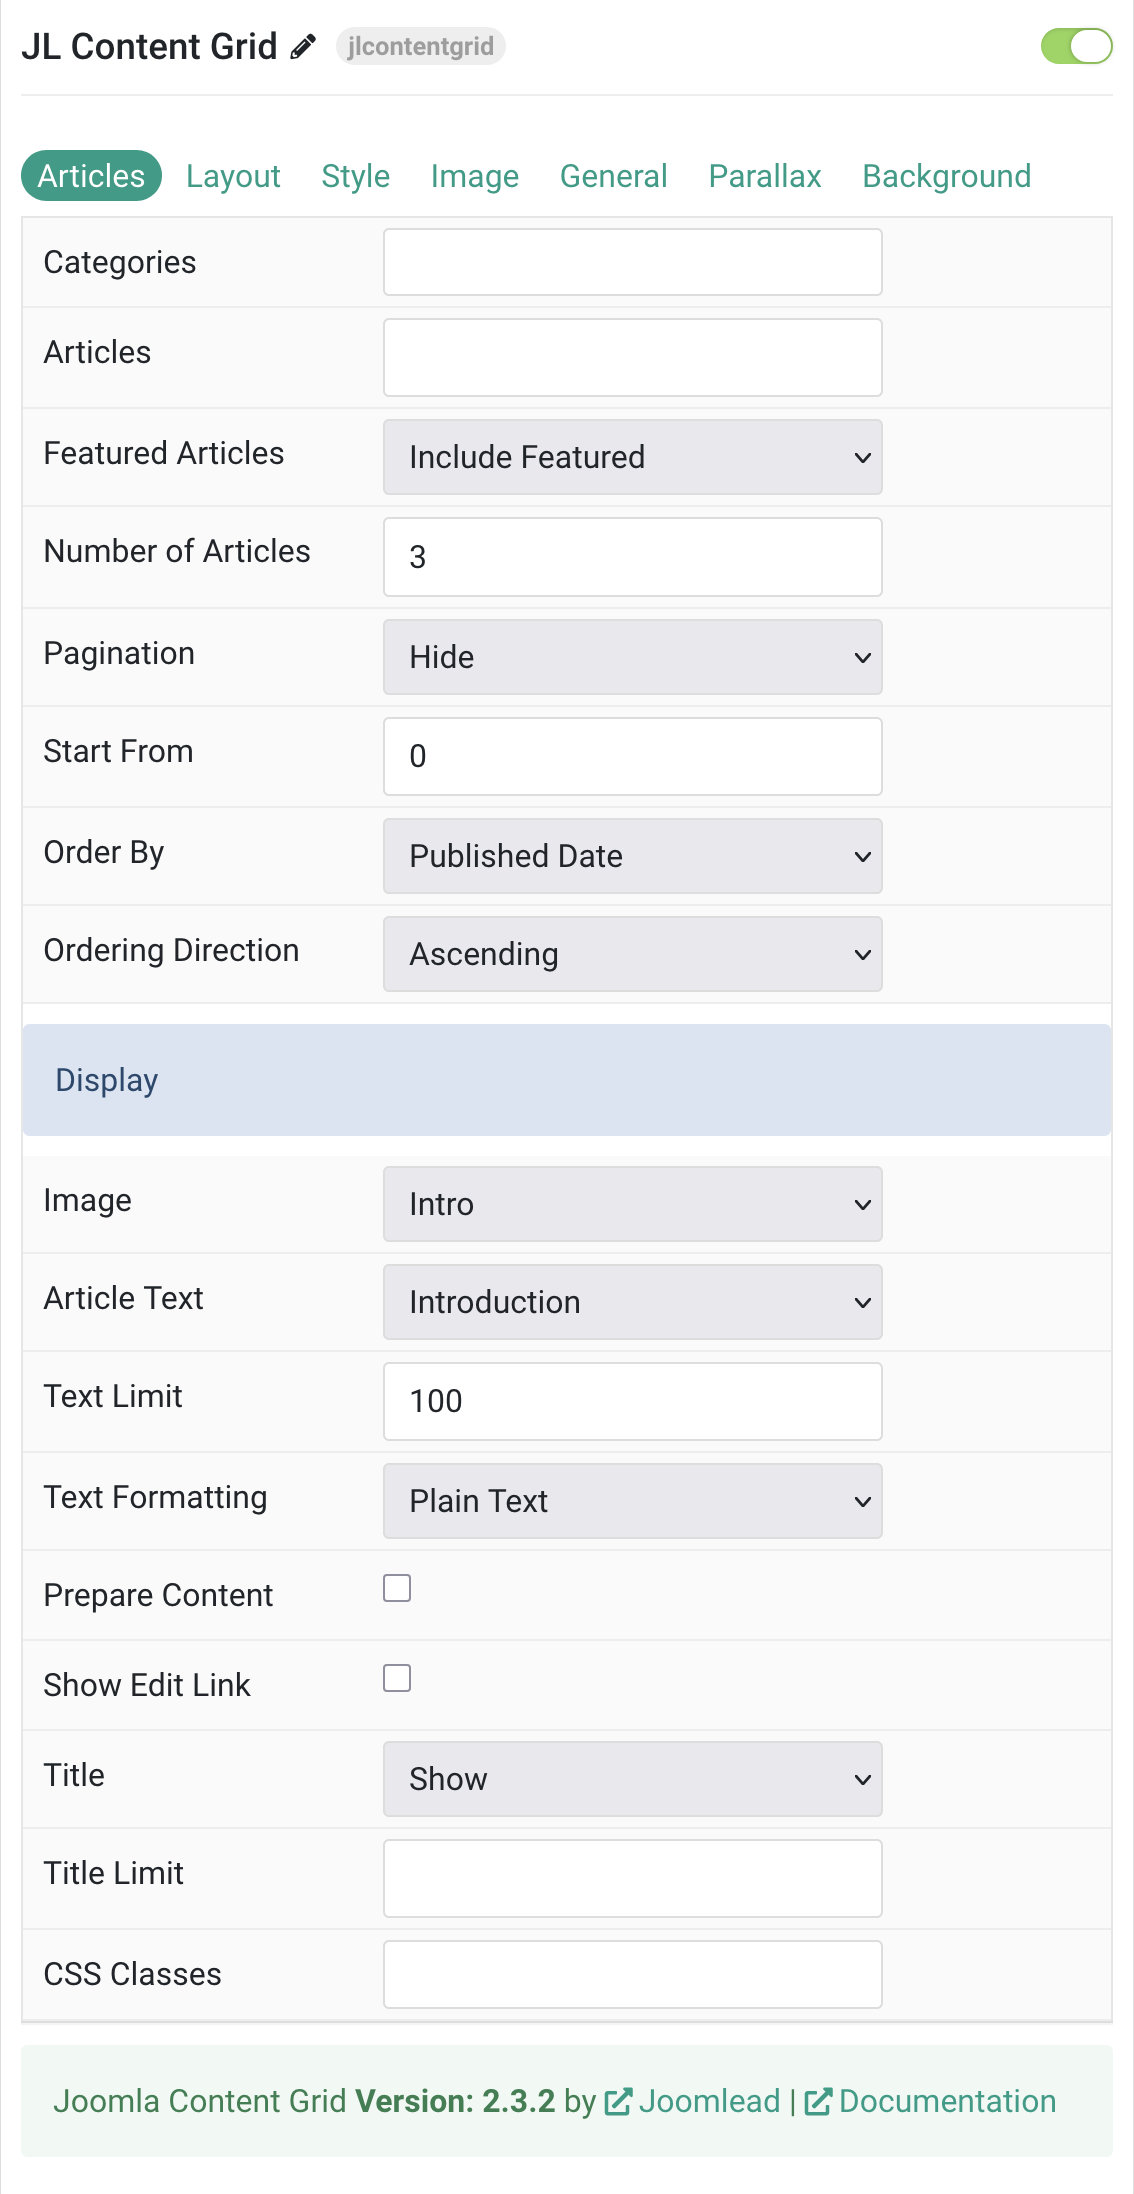This screenshot has width=1134, height=2194.
Task: Go to the Background tab
Action: (x=947, y=176)
